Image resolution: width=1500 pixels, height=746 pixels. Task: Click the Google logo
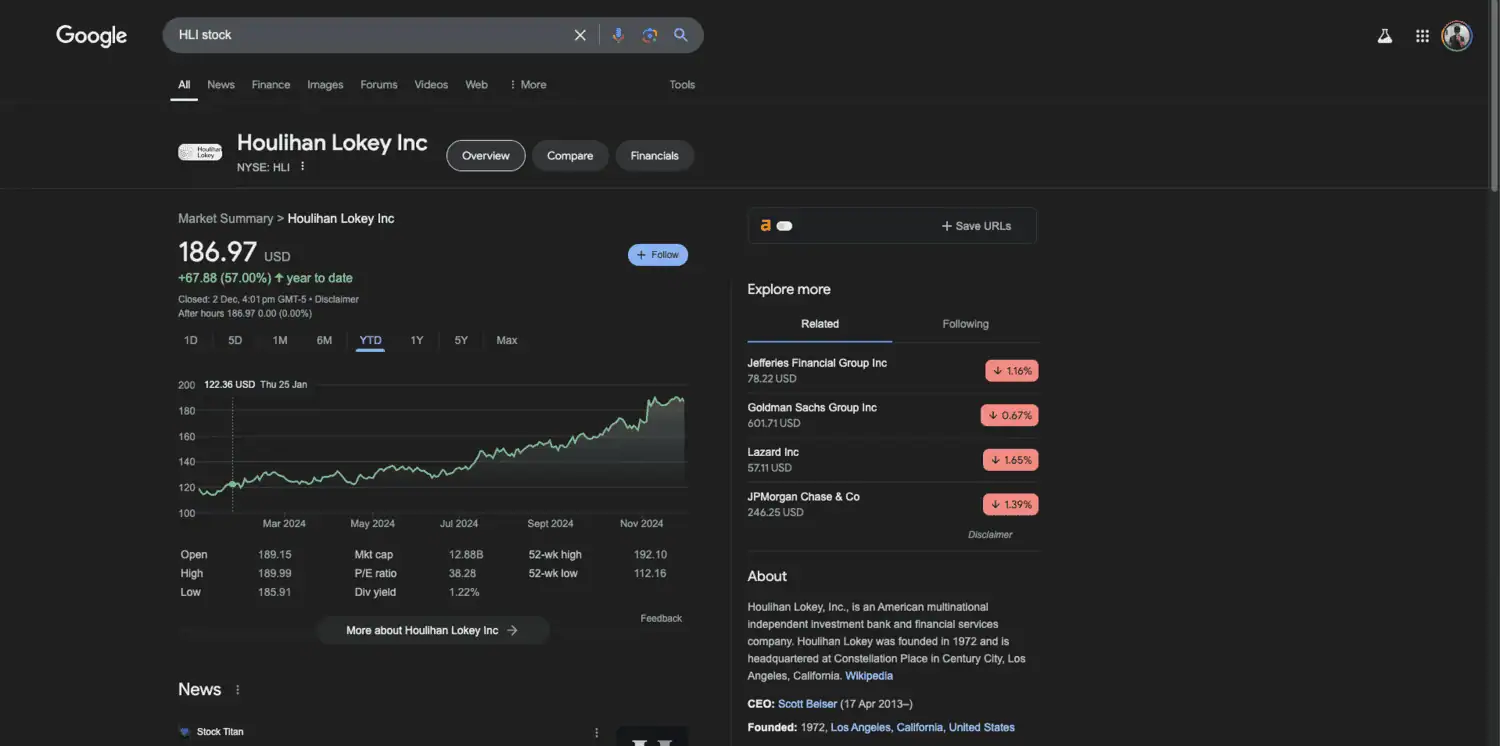click(91, 36)
